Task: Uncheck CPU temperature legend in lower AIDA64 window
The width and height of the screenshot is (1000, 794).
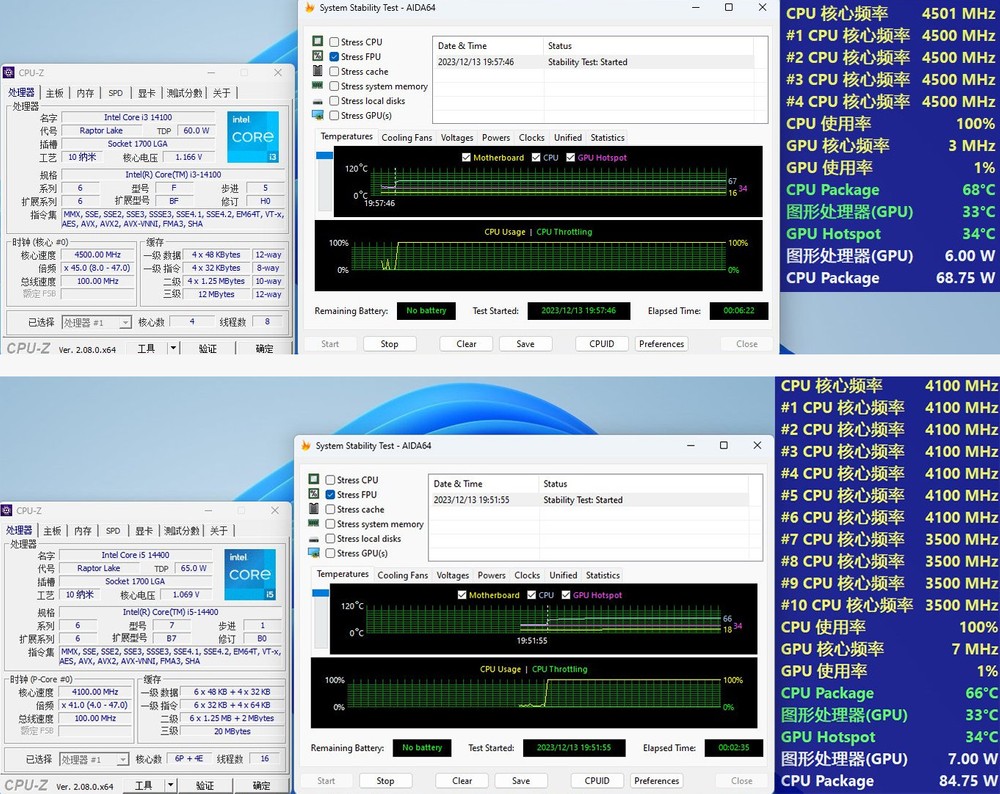Action: (531, 595)
